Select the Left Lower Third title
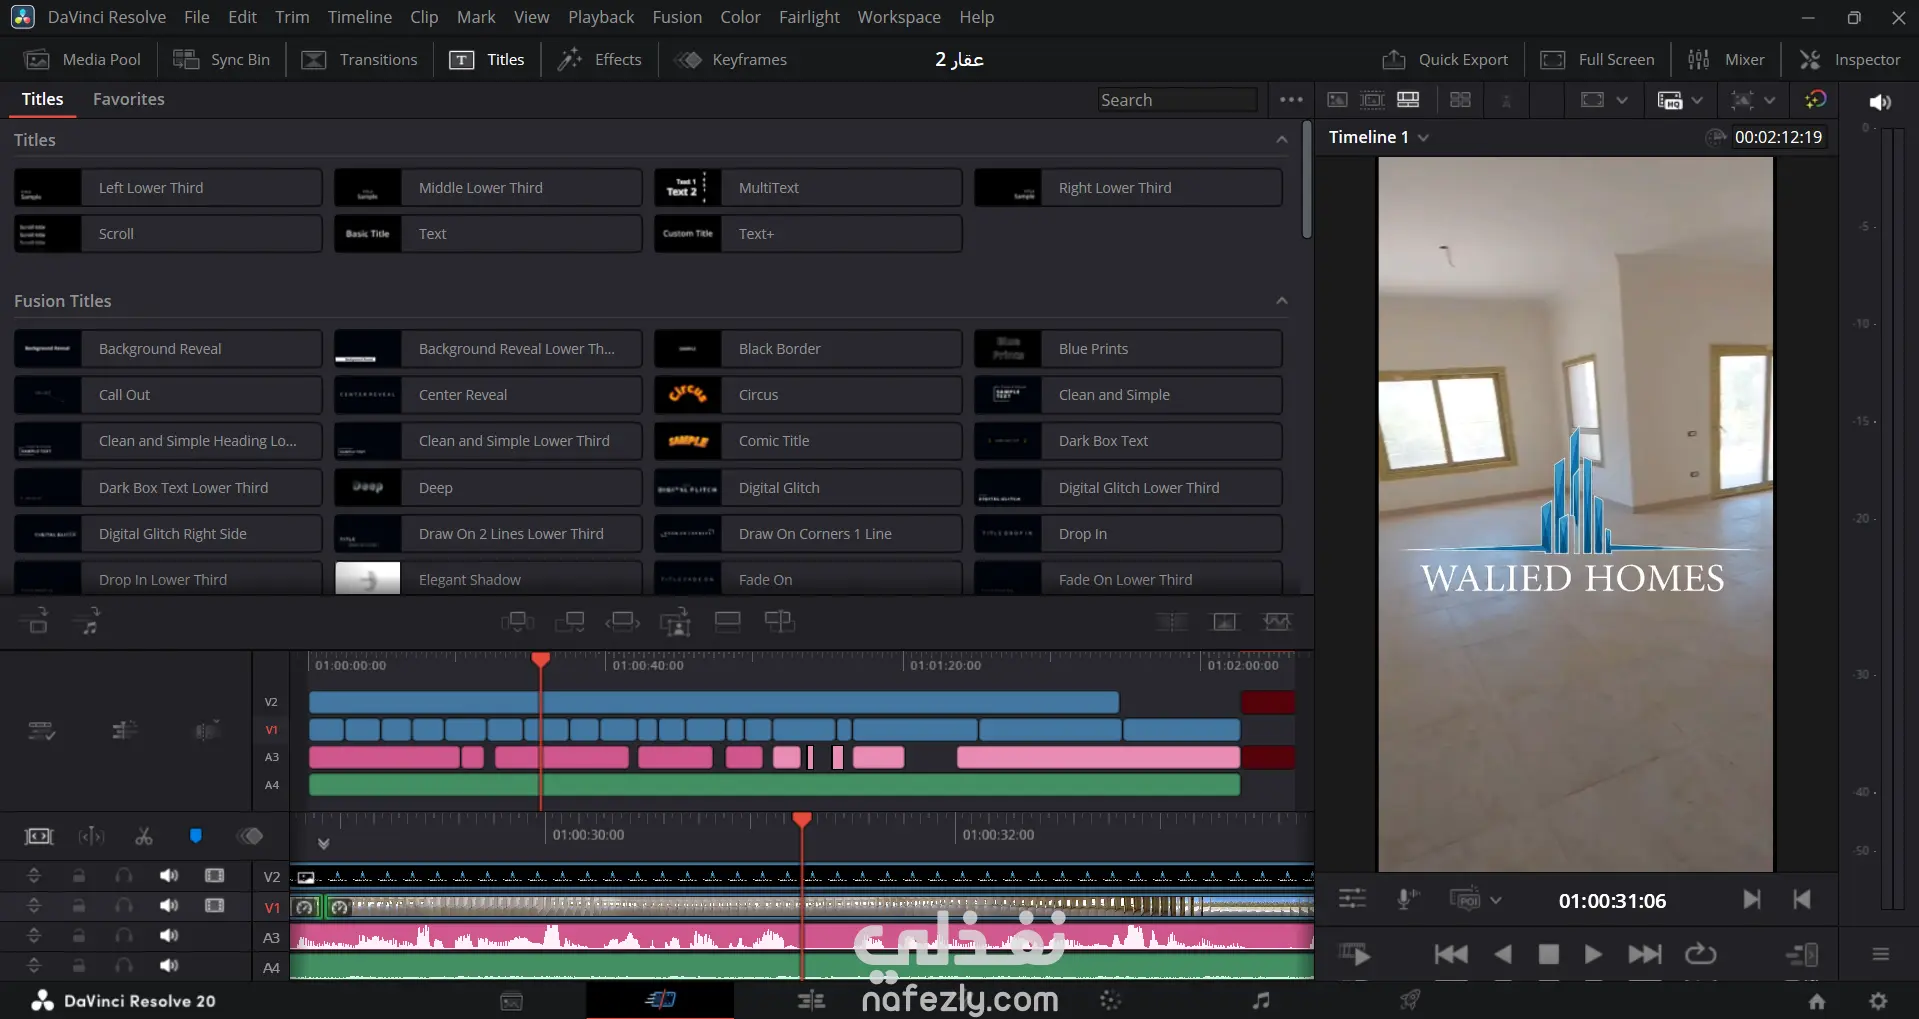This screenshot has width=1919, height=1019. pos(168,188)
